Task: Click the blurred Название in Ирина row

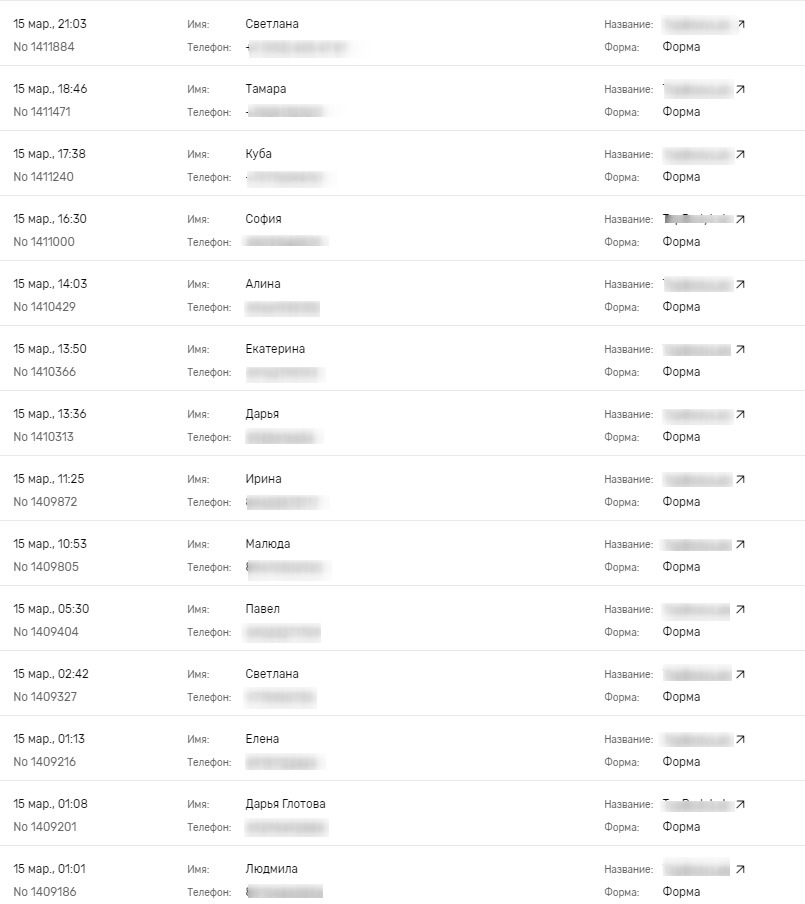Action: [697, 479]
